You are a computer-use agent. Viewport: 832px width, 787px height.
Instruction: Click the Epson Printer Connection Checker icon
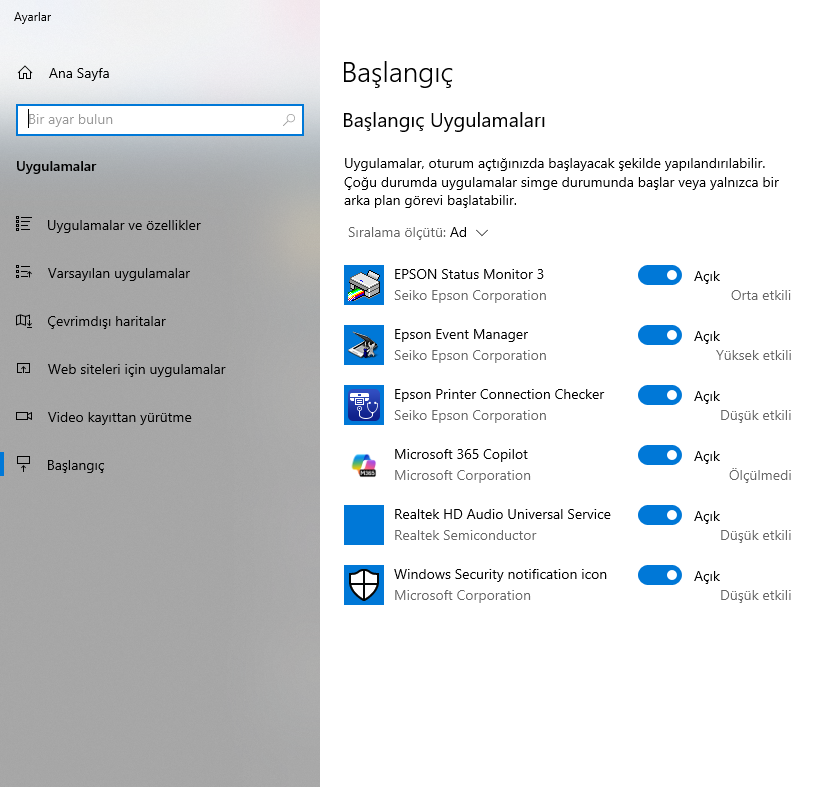[x=363, y=405]
